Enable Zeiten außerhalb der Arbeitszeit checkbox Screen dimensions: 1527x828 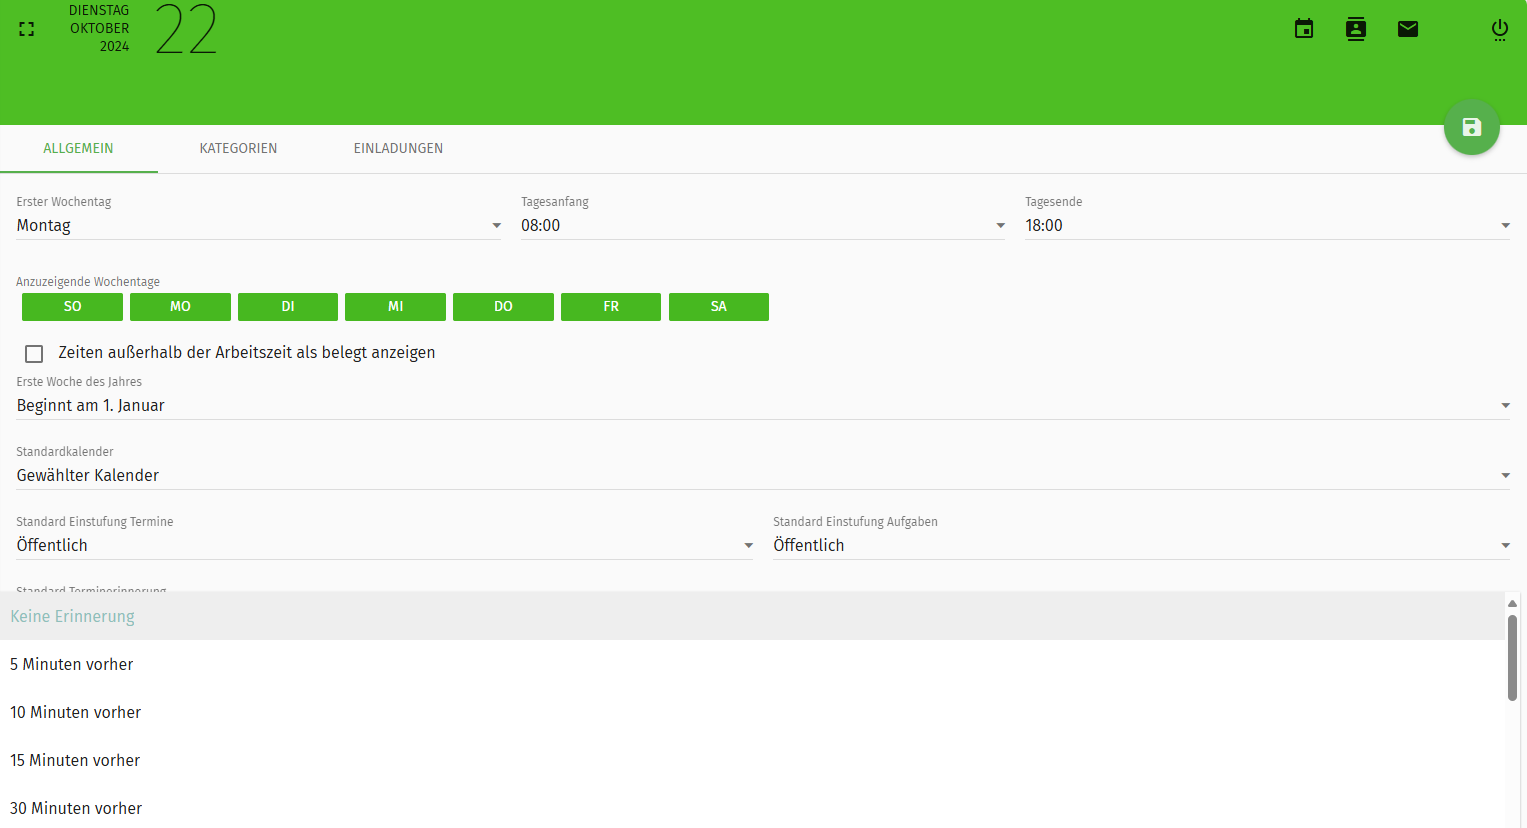(x=33, y=353)
